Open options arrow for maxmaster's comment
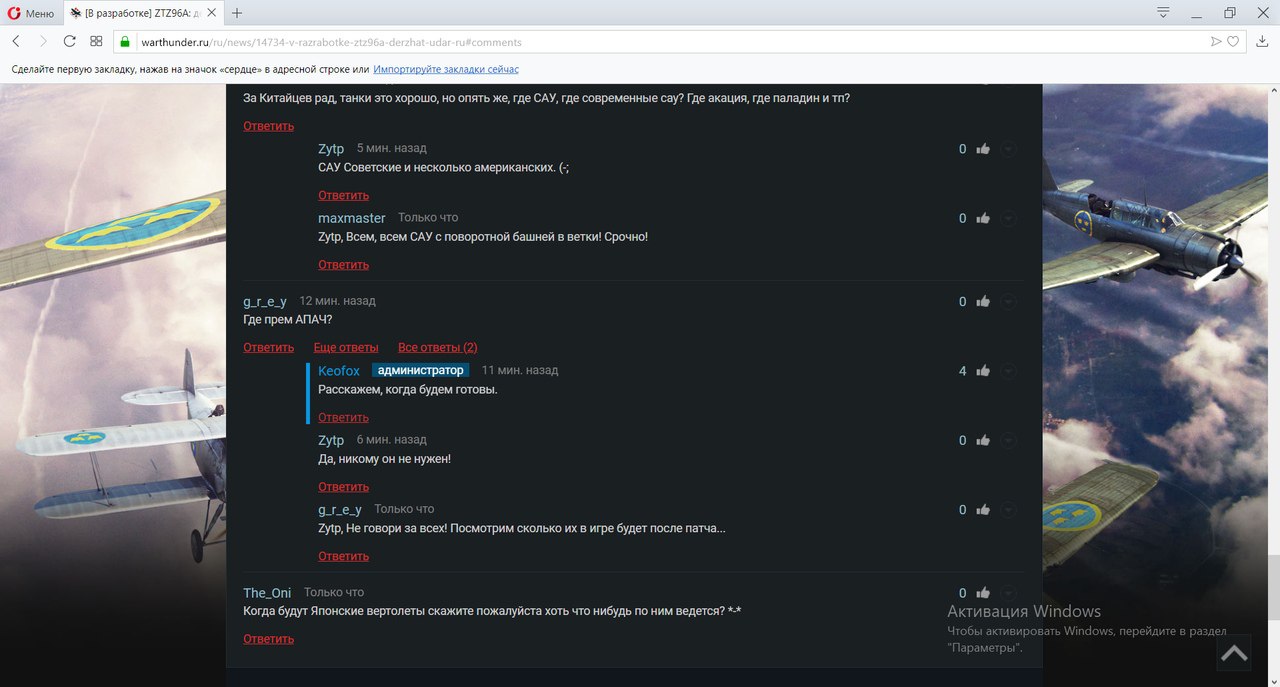 (x=1008, y=218)
